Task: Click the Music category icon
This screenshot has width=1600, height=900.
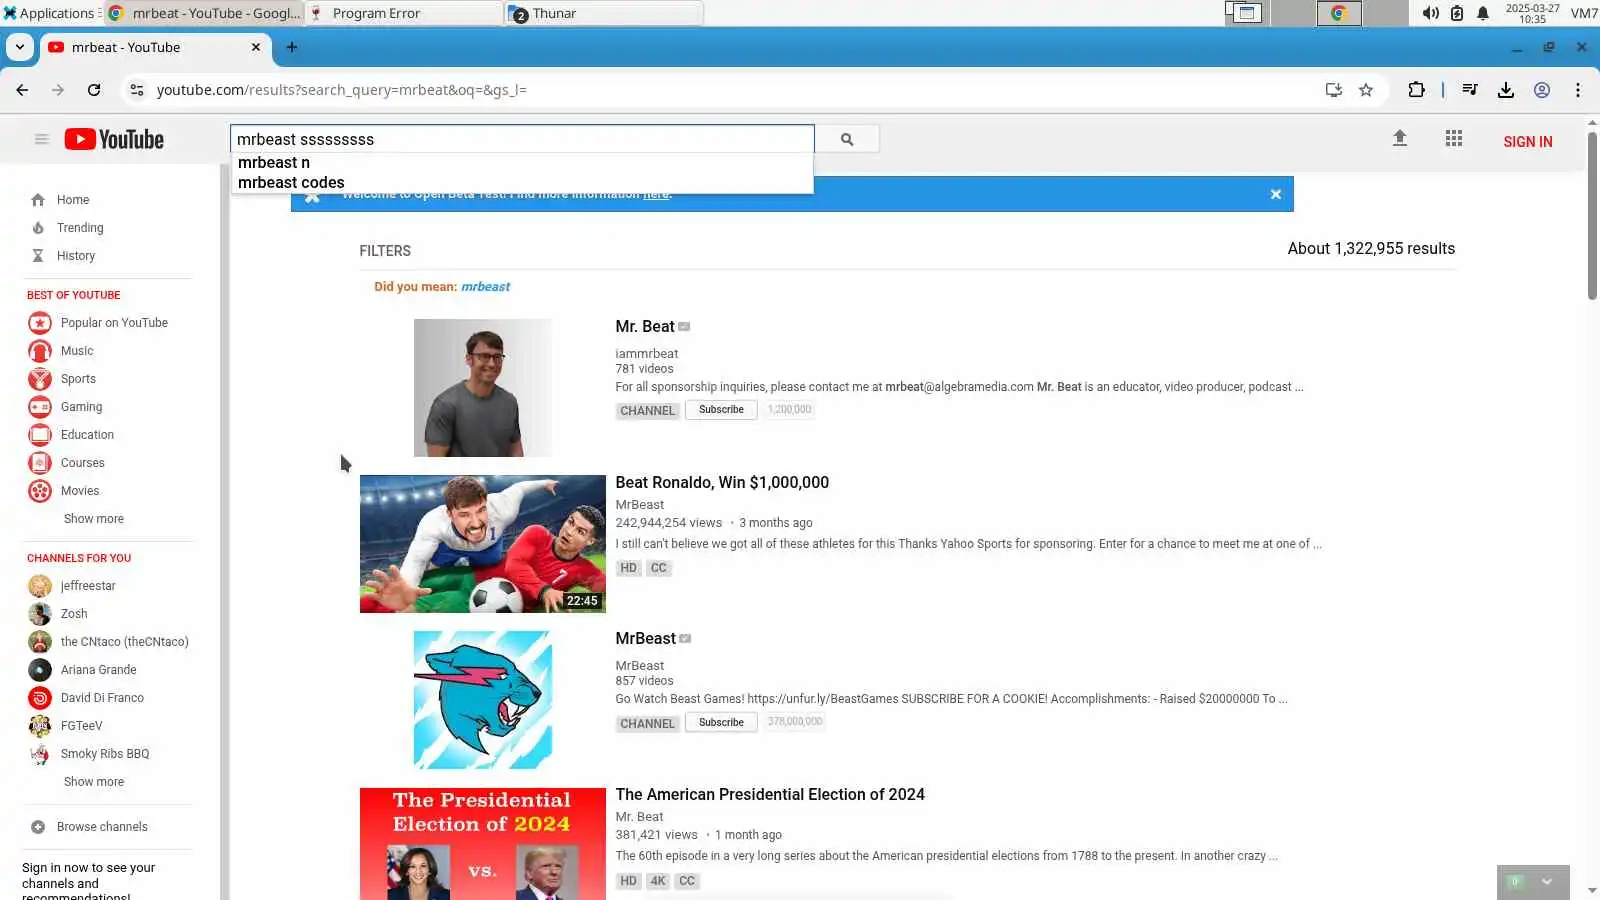Action: click(x=40, y=351)
